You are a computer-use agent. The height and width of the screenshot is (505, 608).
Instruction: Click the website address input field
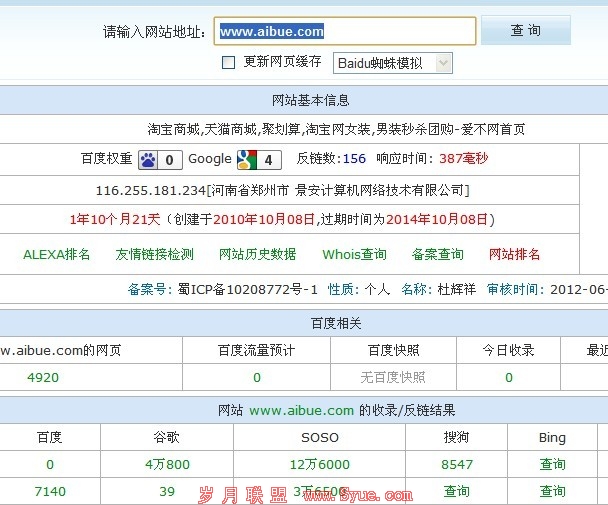coord(346,32)
